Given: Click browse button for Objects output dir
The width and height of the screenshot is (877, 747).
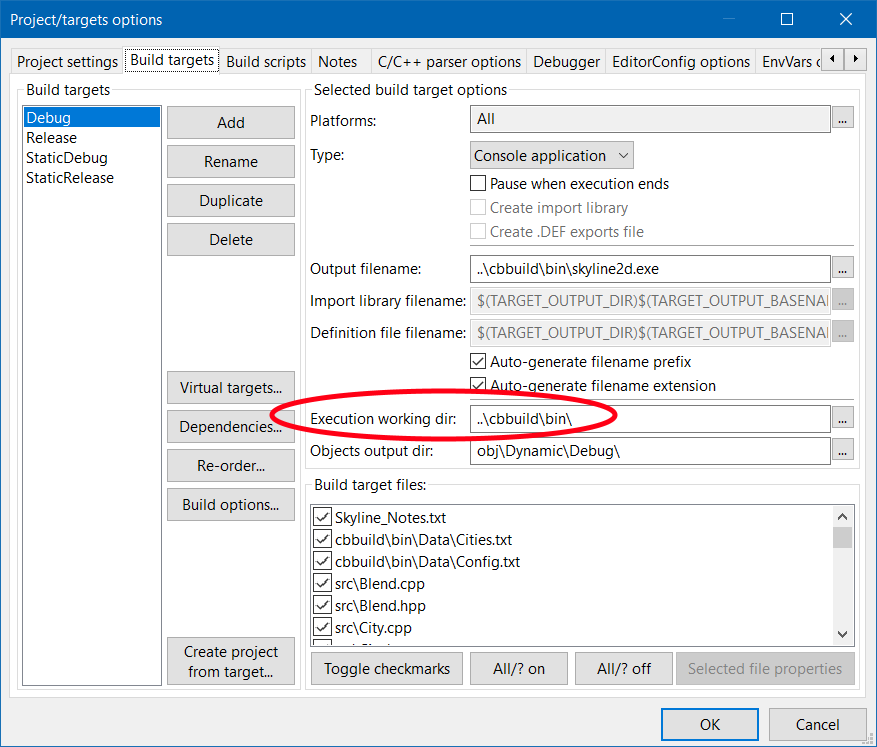Looking at the screenshot, I should tap(843, 451).
